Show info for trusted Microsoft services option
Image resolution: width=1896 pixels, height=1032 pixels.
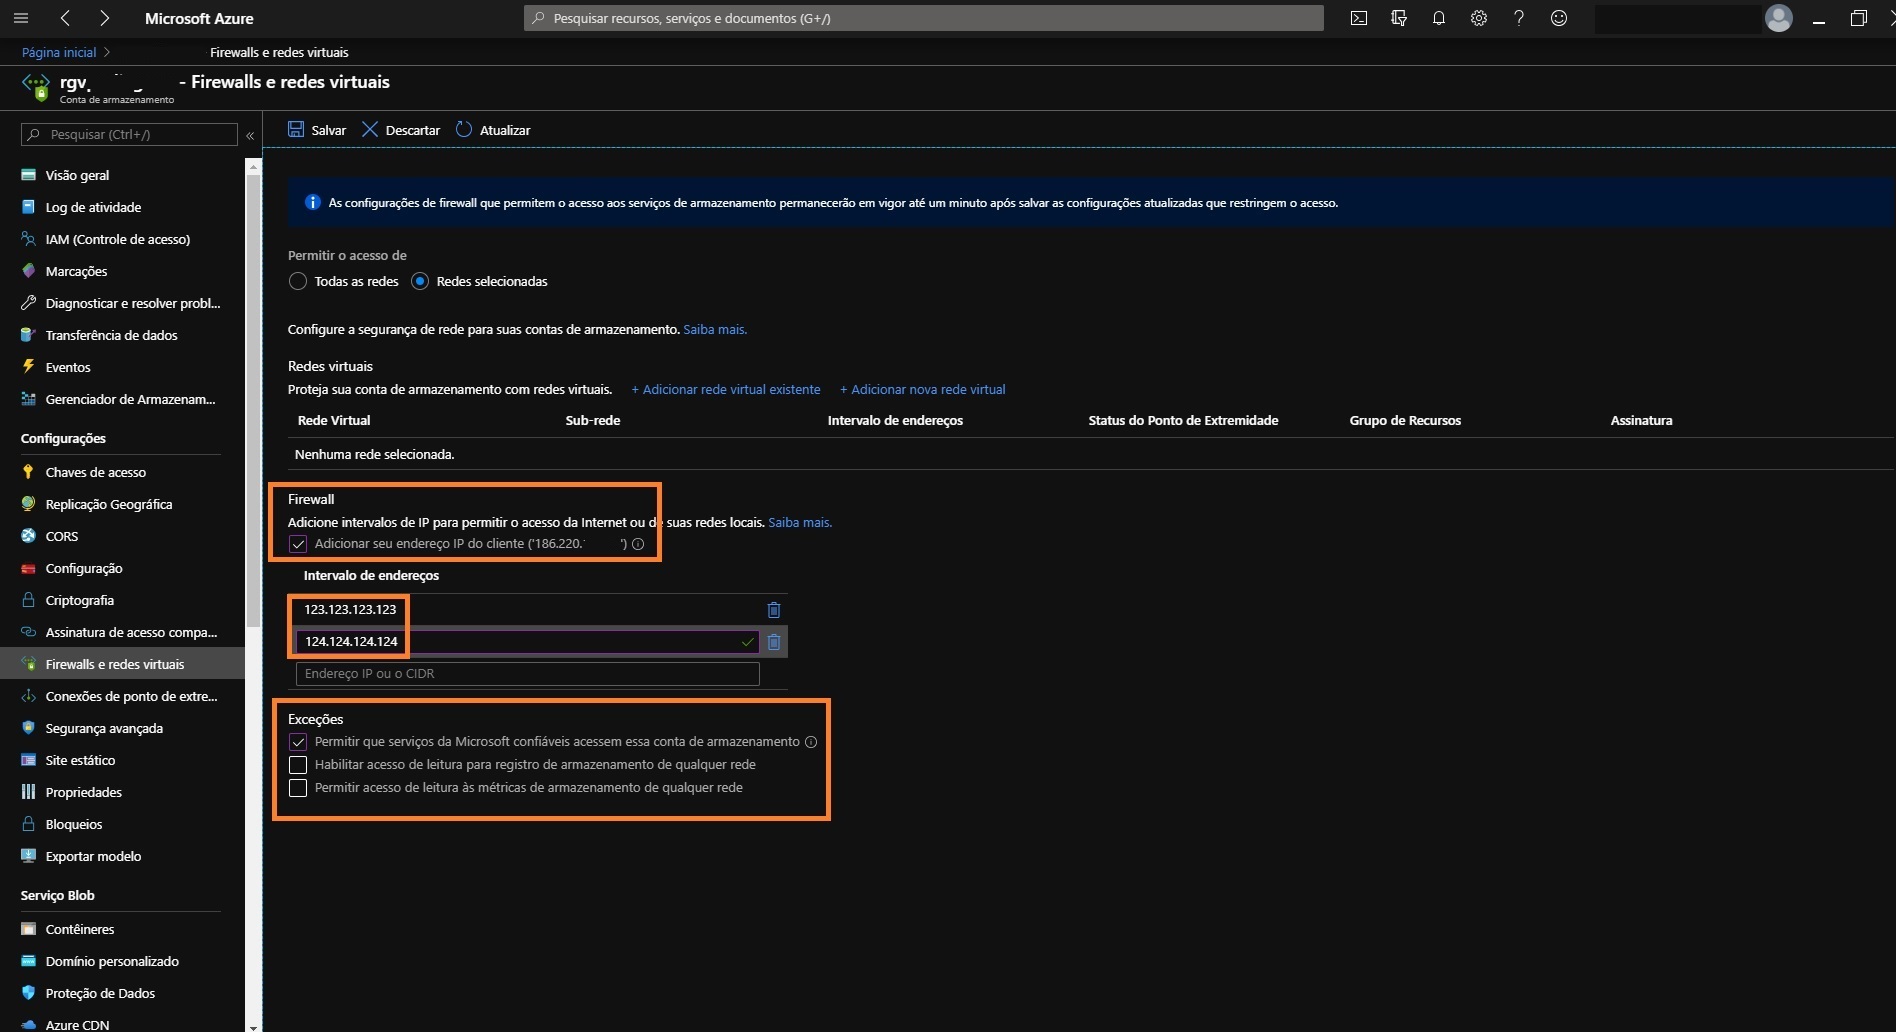[x=811, y=742]
